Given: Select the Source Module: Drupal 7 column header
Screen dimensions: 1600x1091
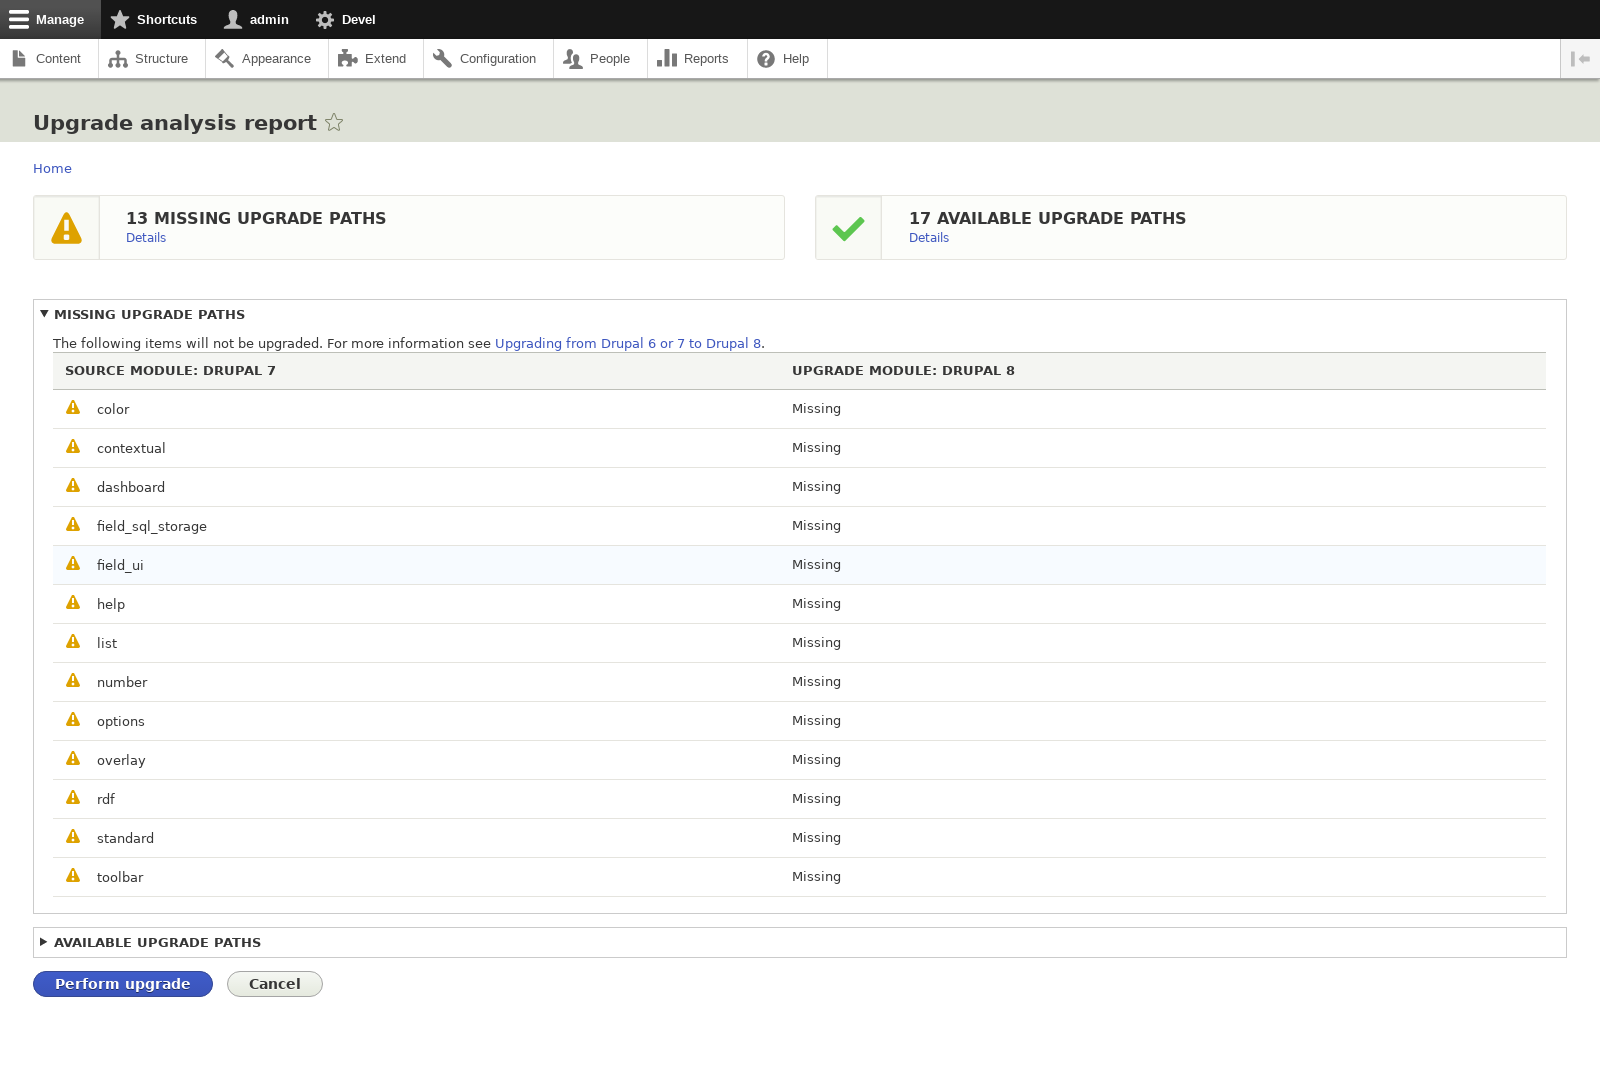Looking at the screenshot, I should click(170, 371).
